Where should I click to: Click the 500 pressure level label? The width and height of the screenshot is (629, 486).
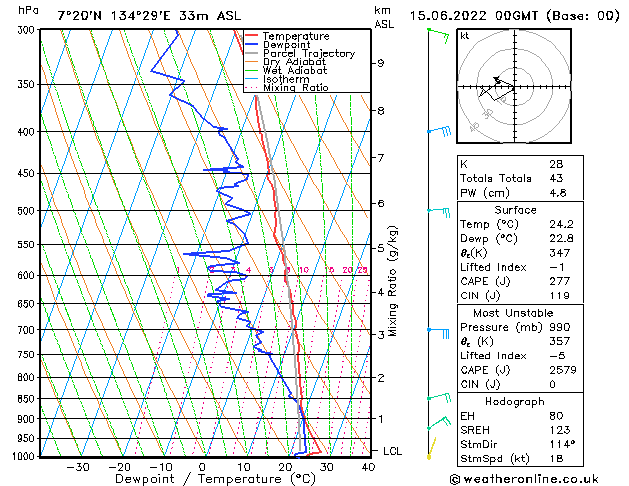tap(28, 211)
